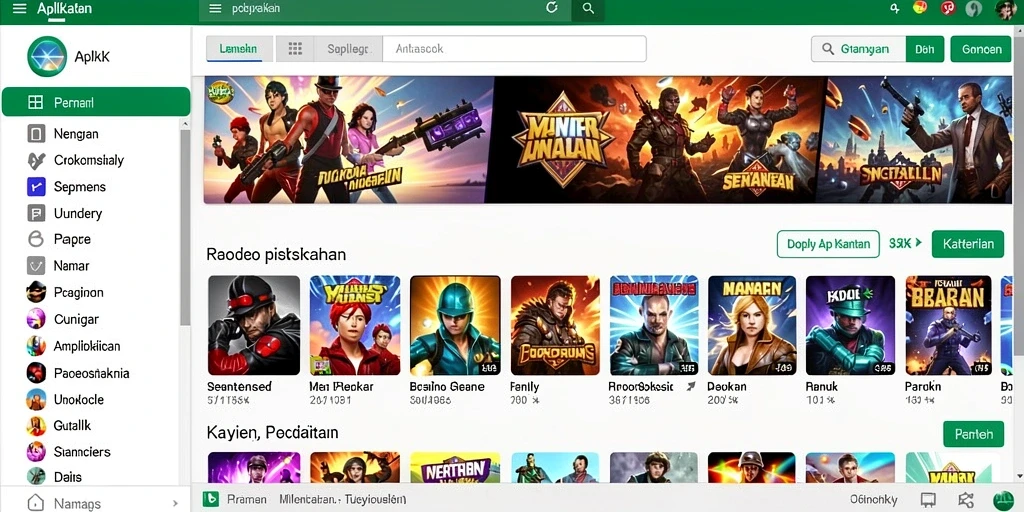1024x512 pixels.
Task: Click the Siannciers app icon
Action: tap(36, 451)
